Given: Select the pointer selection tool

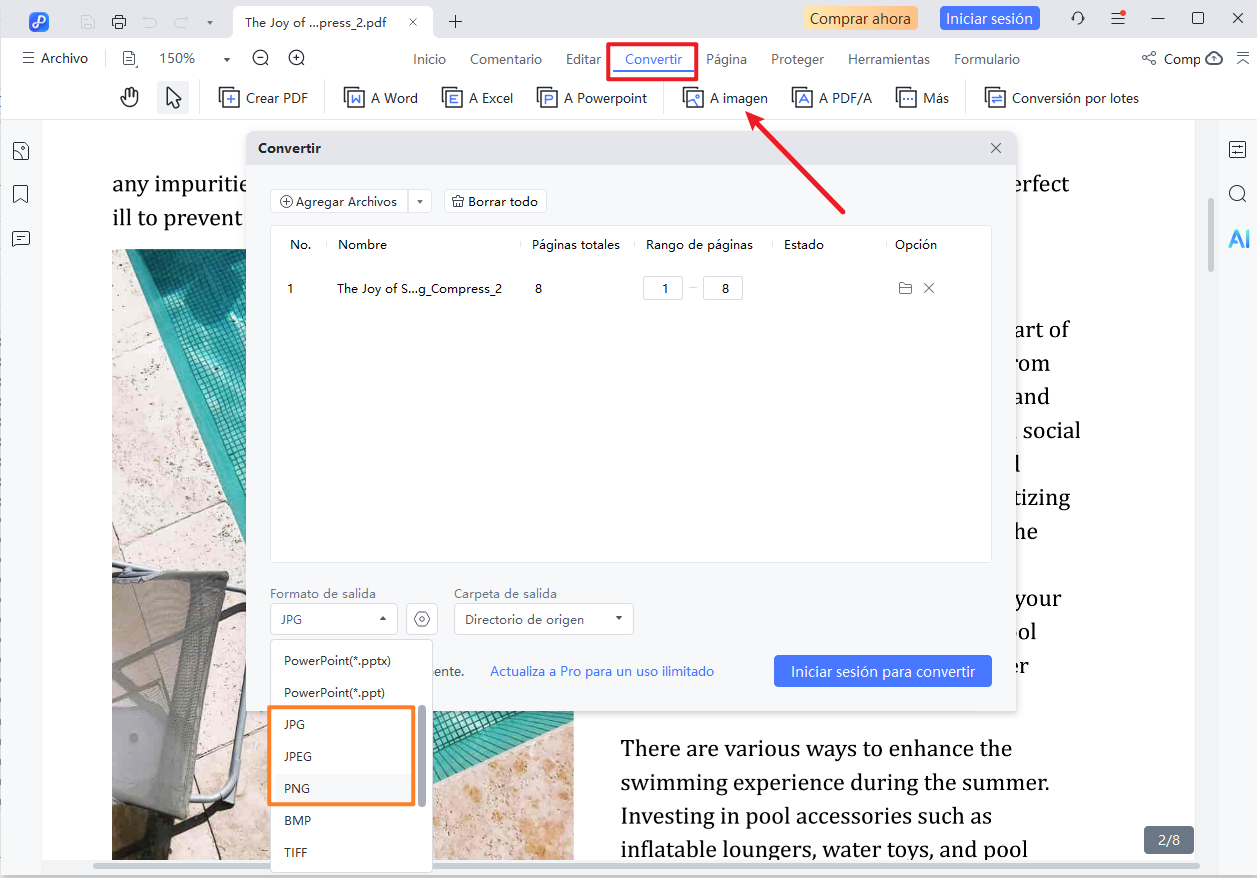Looking at the screenshot, I should click(x=172, y=96).
